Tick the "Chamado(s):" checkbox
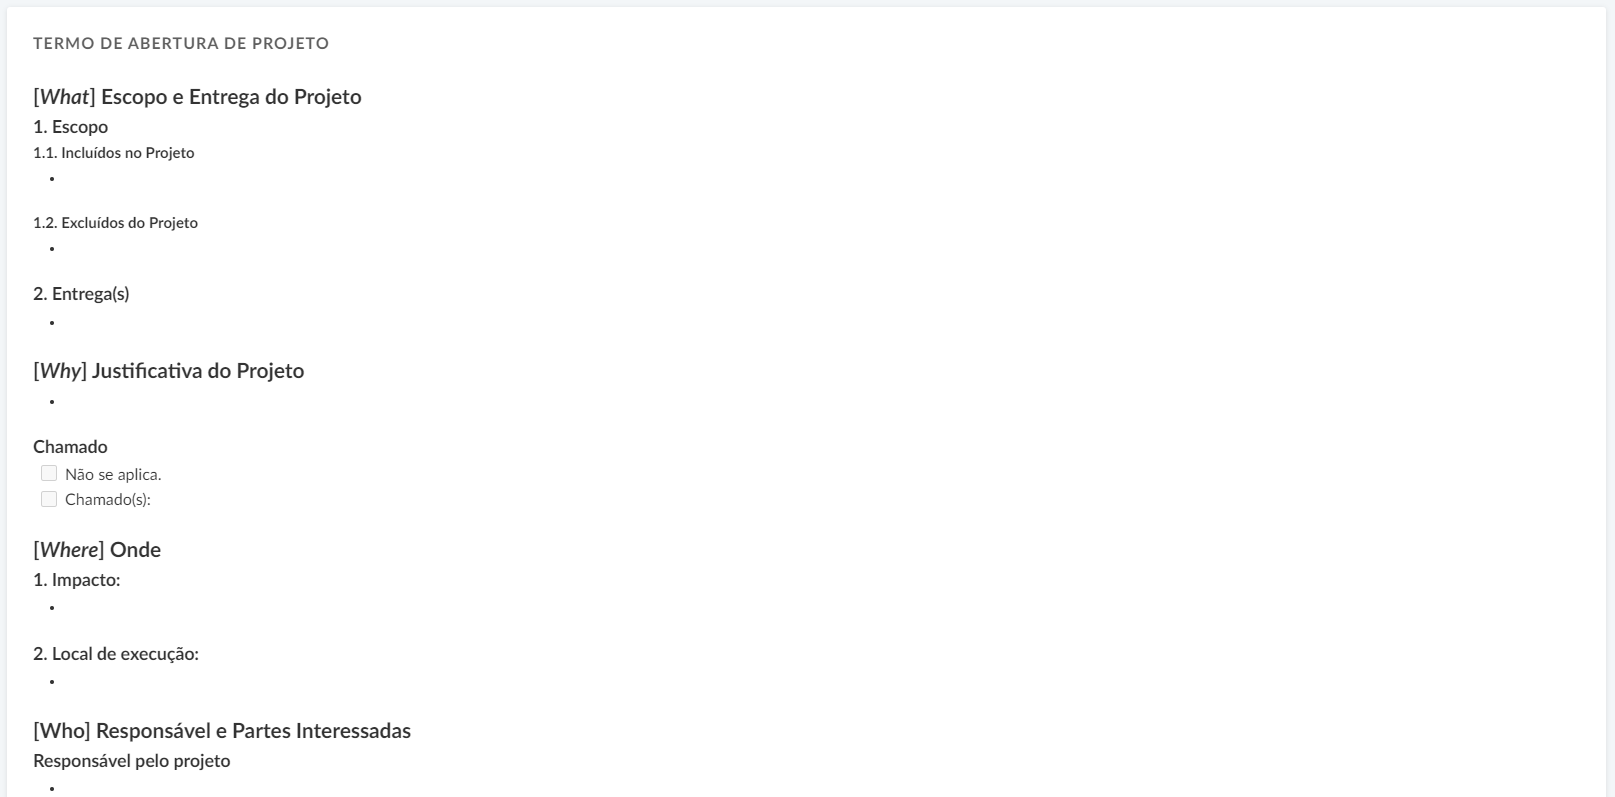This screenshot has width=1615, height=797. [49, 499]
